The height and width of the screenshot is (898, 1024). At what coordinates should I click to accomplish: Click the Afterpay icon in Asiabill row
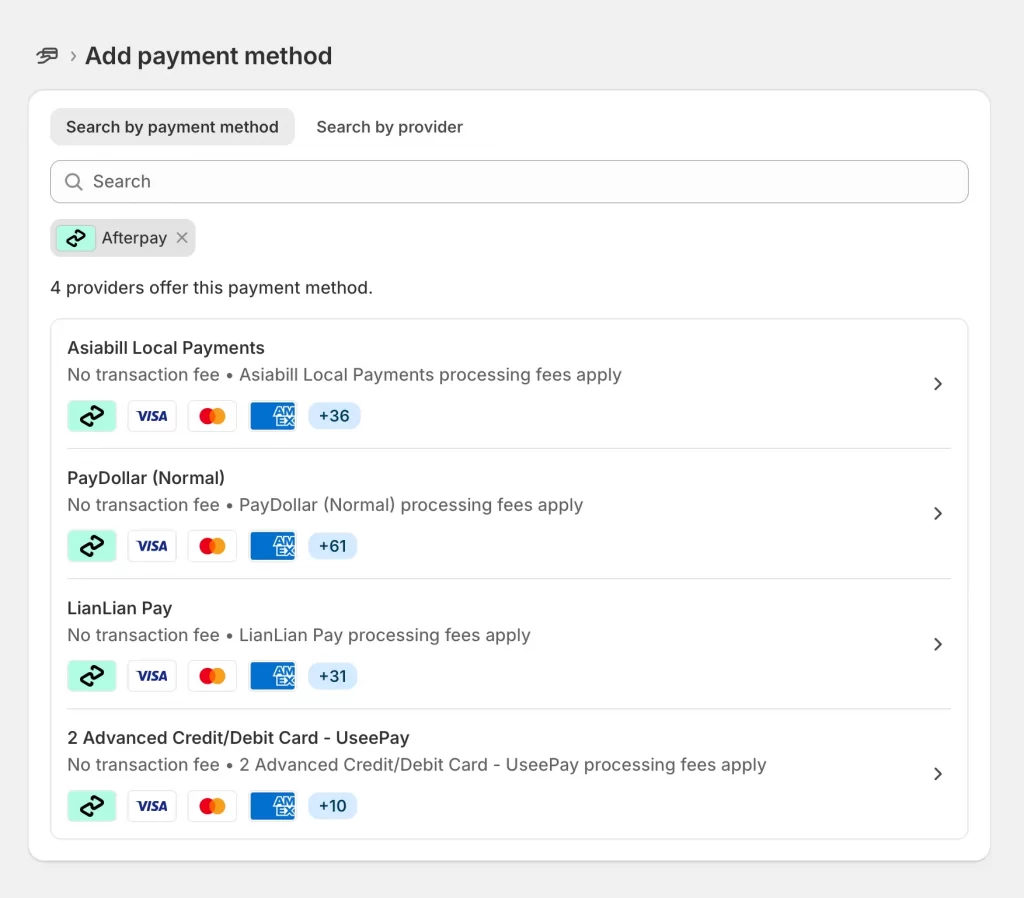[x=92, y=416]
